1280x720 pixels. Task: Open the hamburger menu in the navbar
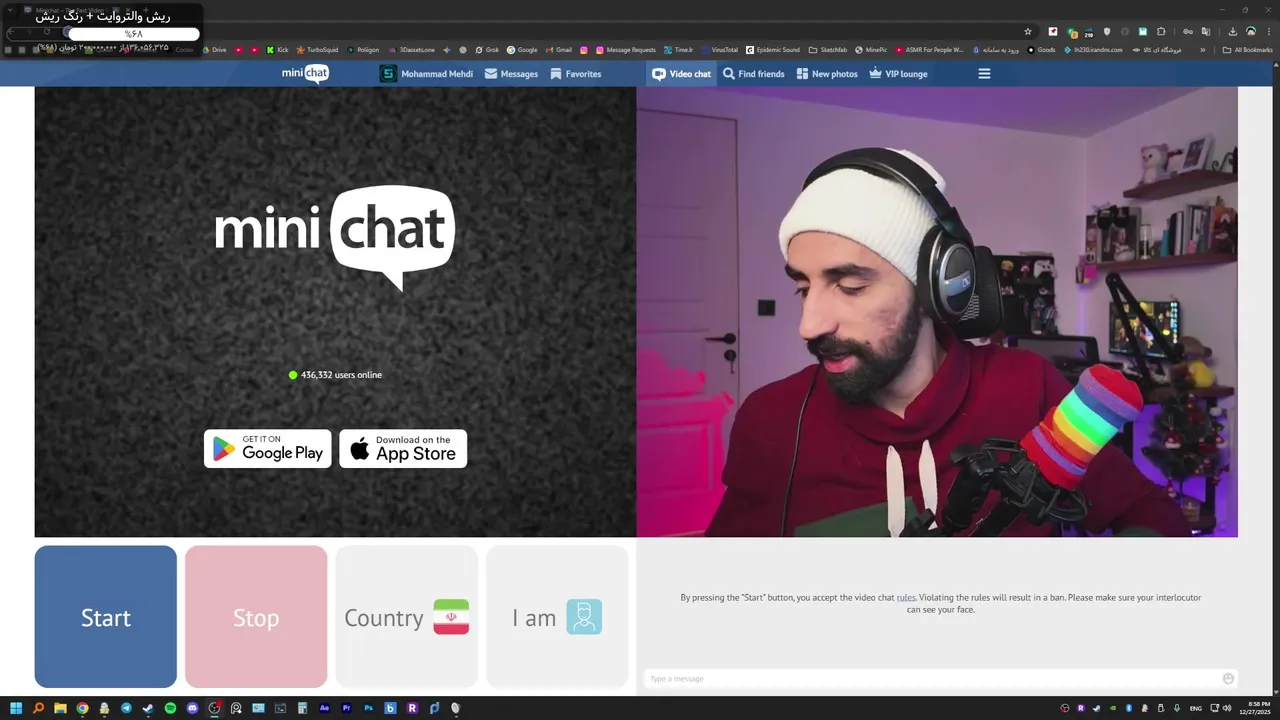click(984, 74)
